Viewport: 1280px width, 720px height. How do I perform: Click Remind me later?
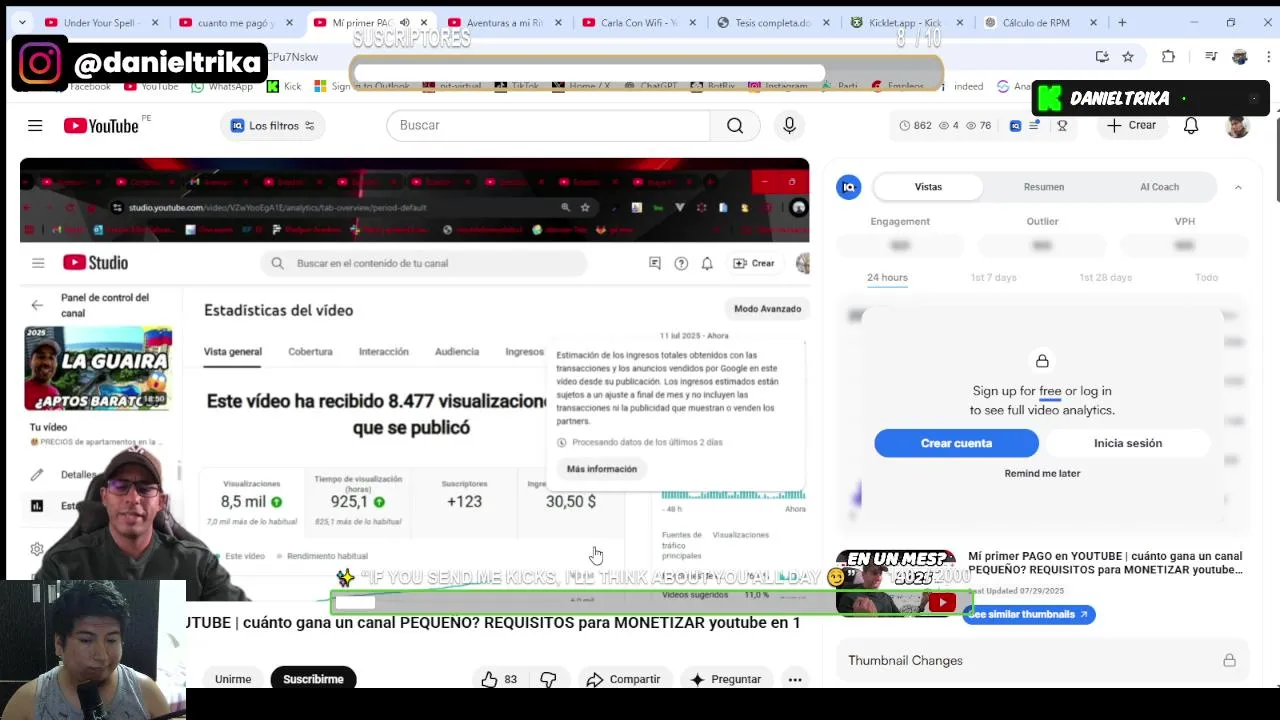coord(1042,473)
